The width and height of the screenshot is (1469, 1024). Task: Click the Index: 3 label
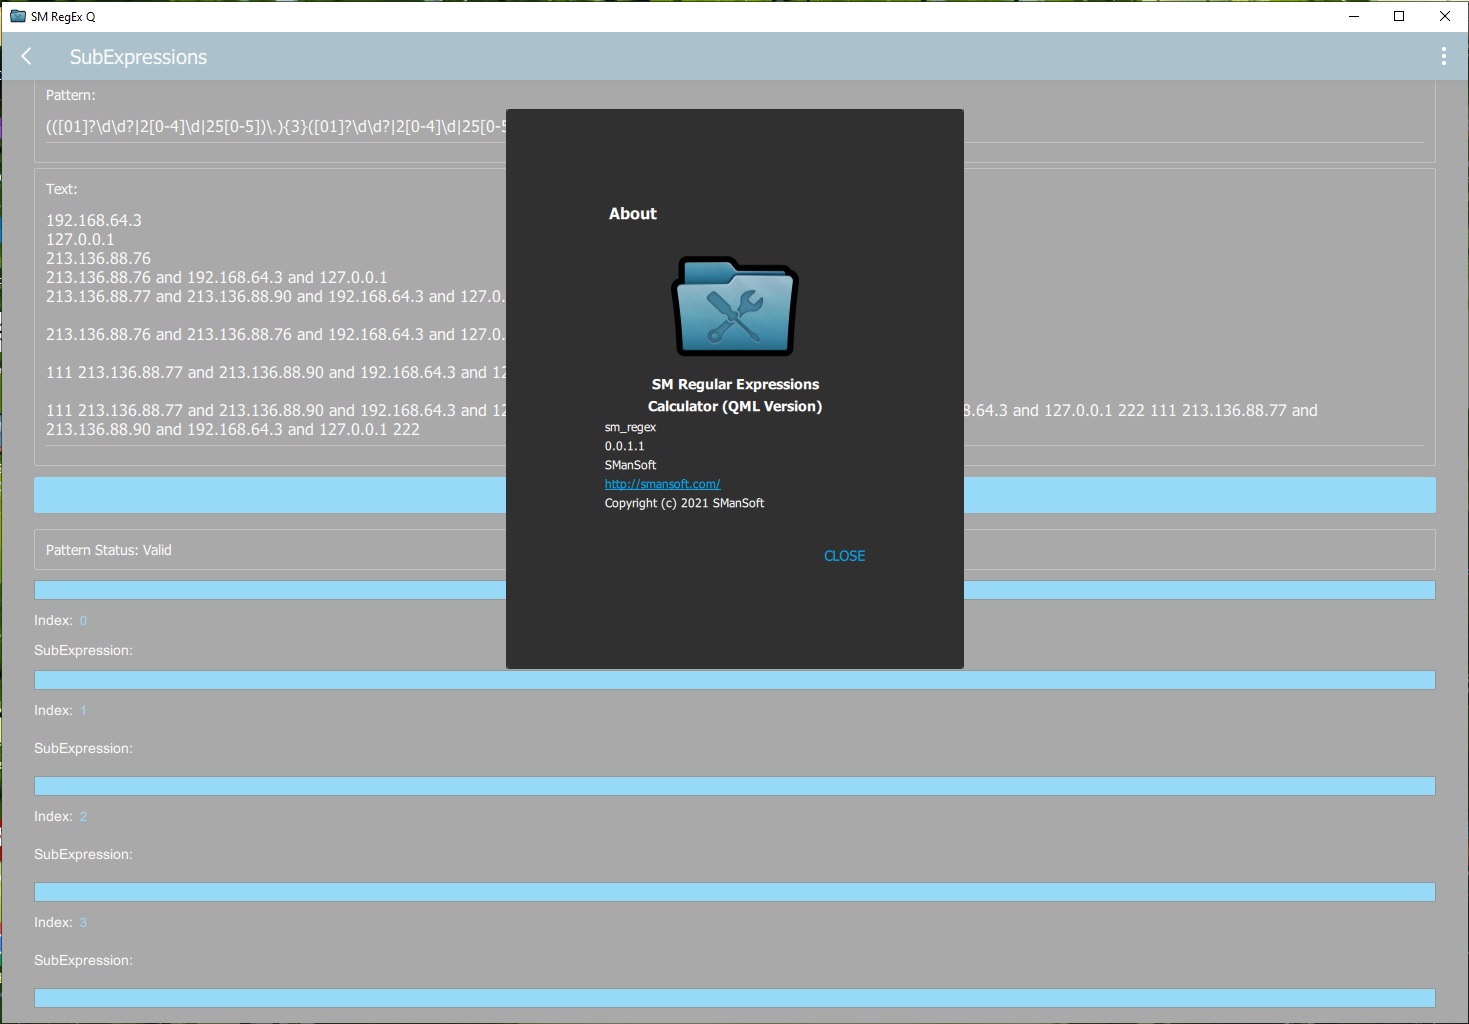(x=60, y=922)
